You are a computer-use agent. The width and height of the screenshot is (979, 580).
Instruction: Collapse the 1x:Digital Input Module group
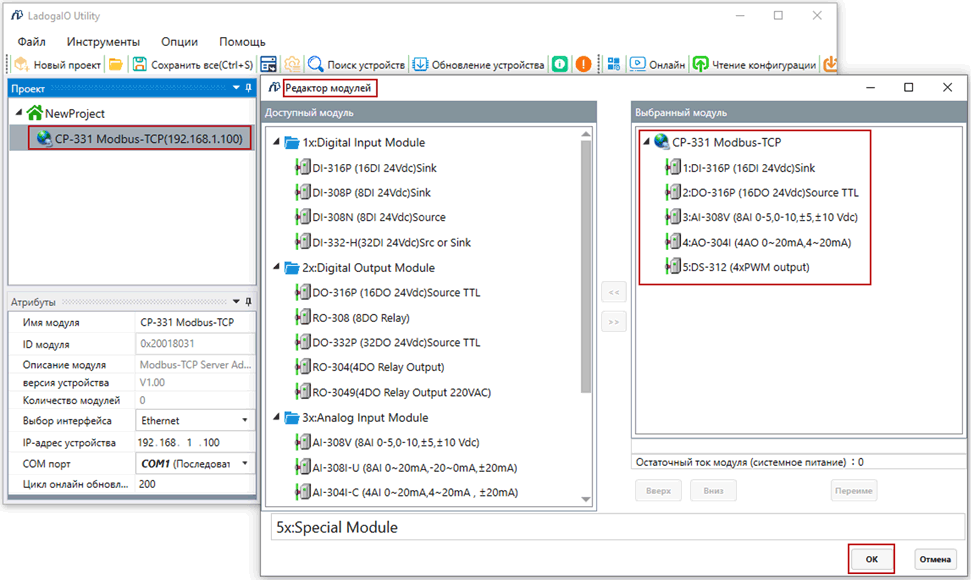[276, 142]
